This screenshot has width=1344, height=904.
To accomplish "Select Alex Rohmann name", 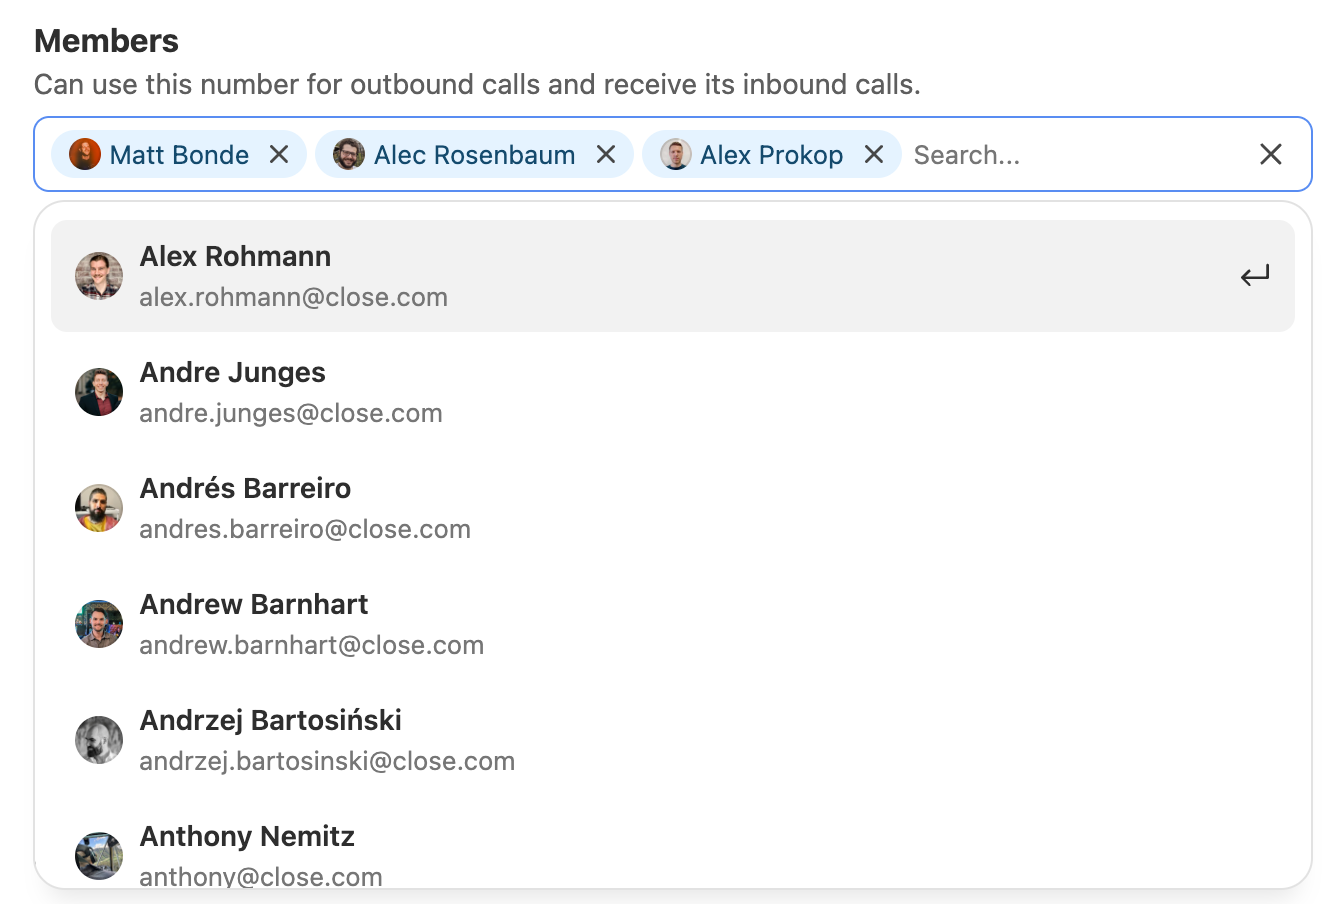I will tap(235, 257).
